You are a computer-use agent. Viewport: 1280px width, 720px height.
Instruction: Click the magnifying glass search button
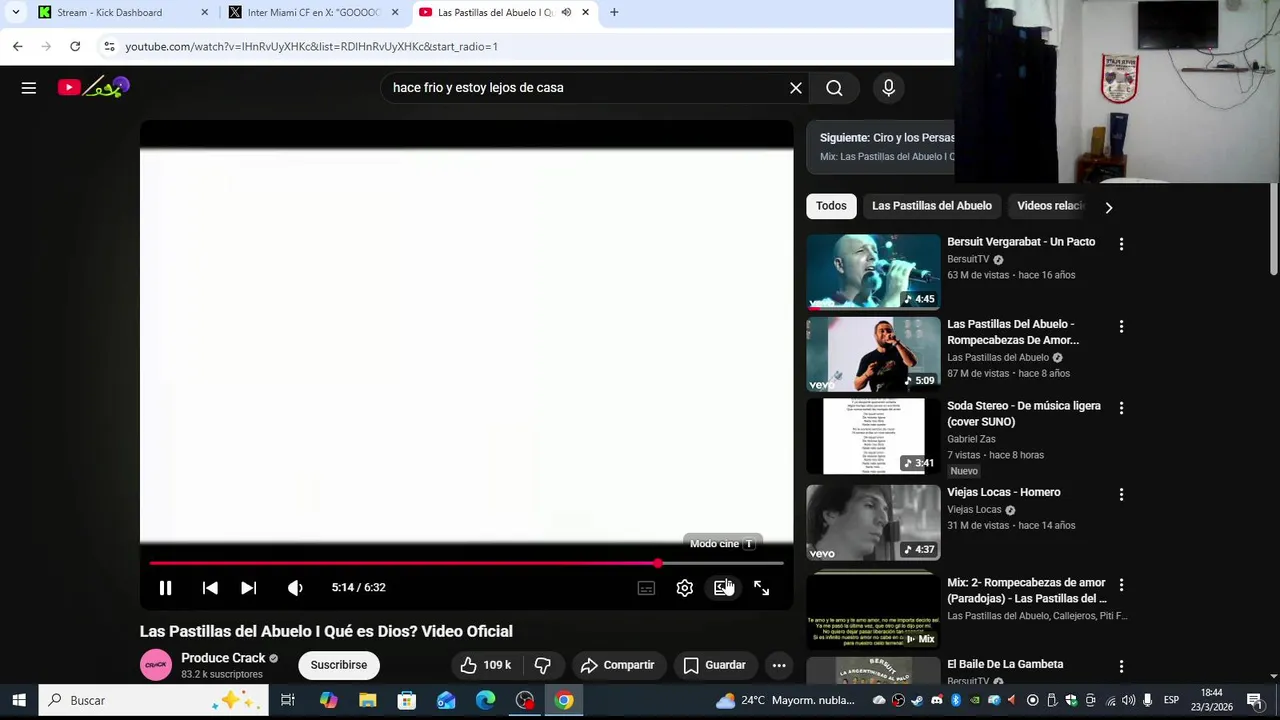[834, 88]
